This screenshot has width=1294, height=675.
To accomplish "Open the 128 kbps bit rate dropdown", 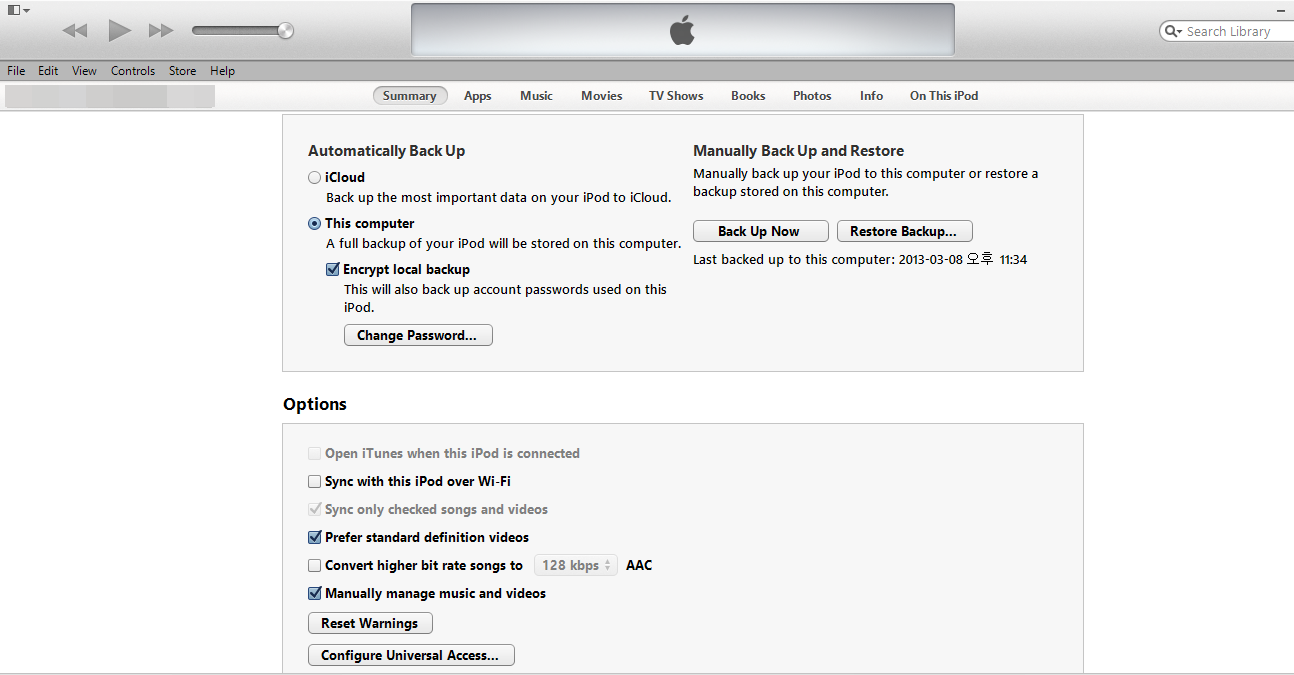I will coord(575,566).
